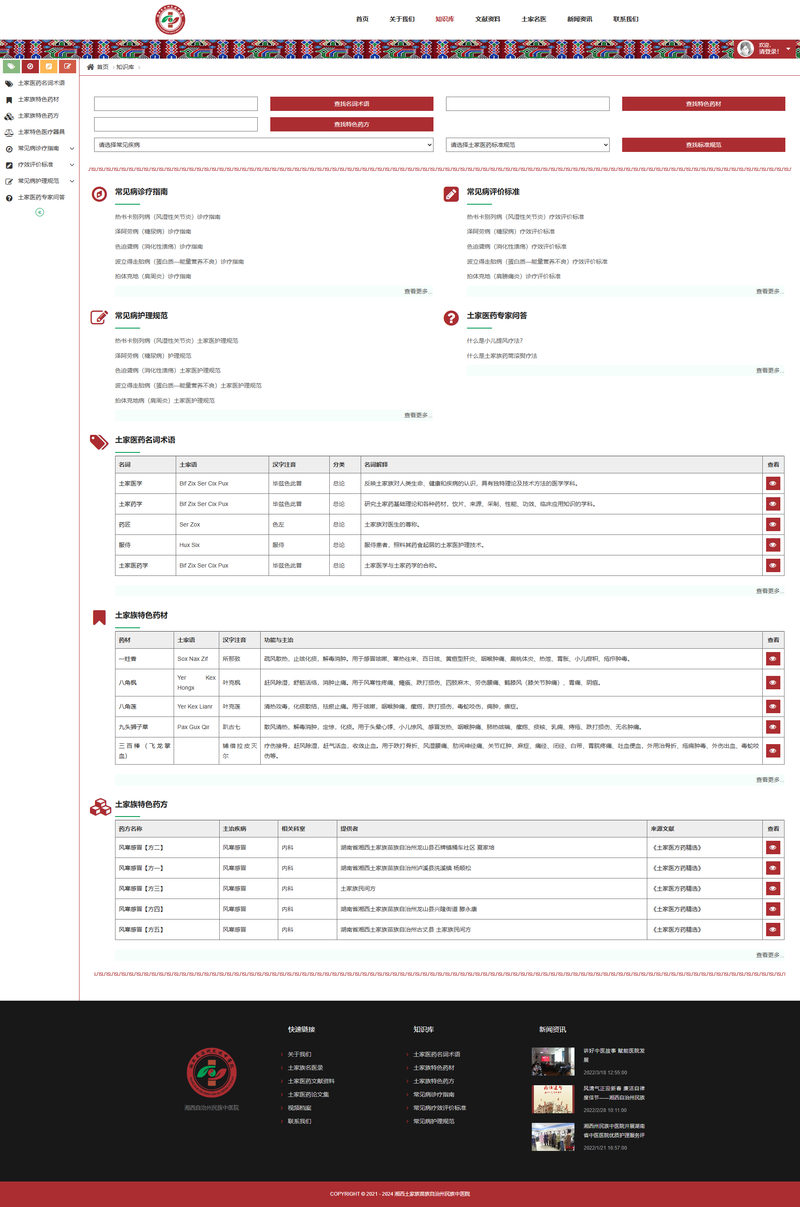Open the second news thumbnail in footer
The width and height of the screenshot is (800, 1207).
pos(553,1100)
